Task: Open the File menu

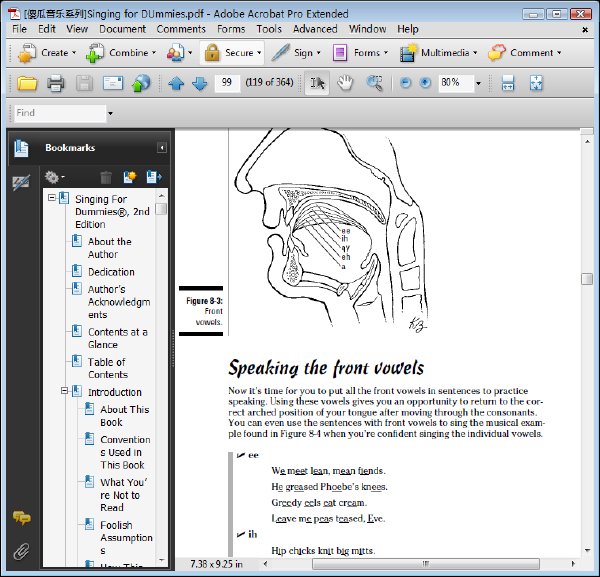Action: (x=19, y=29)
